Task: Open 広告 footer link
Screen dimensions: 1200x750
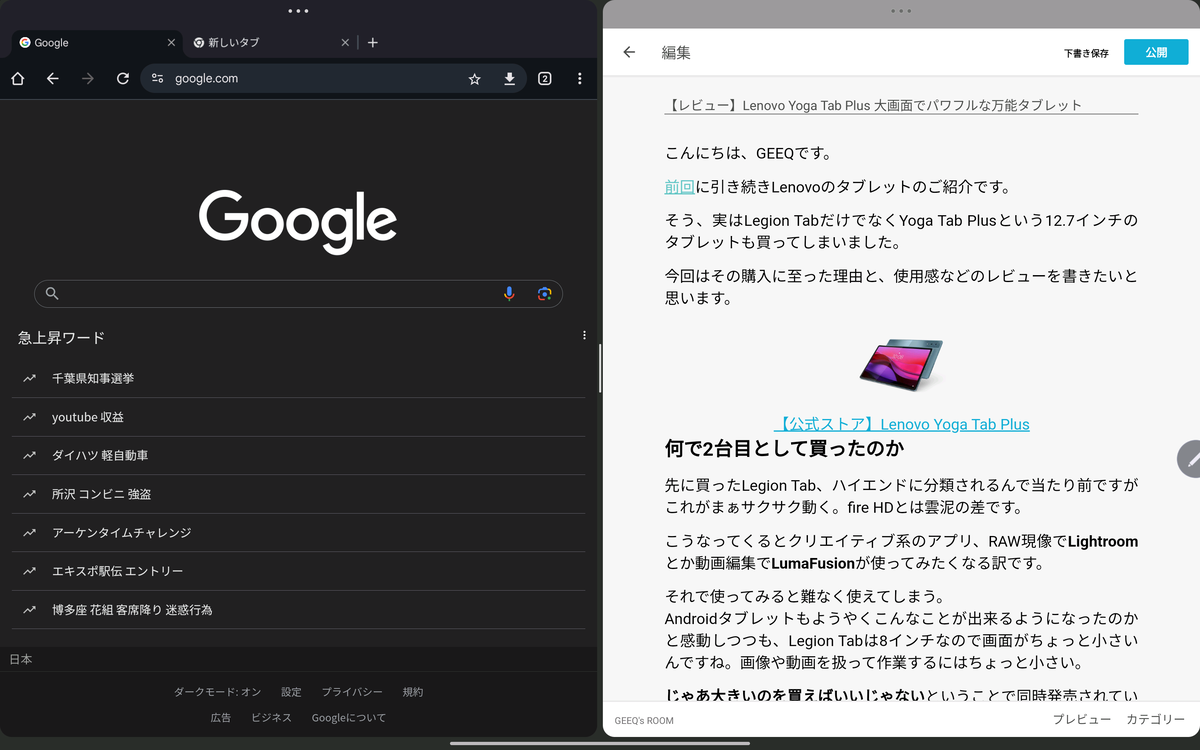Action: [221, 718]
